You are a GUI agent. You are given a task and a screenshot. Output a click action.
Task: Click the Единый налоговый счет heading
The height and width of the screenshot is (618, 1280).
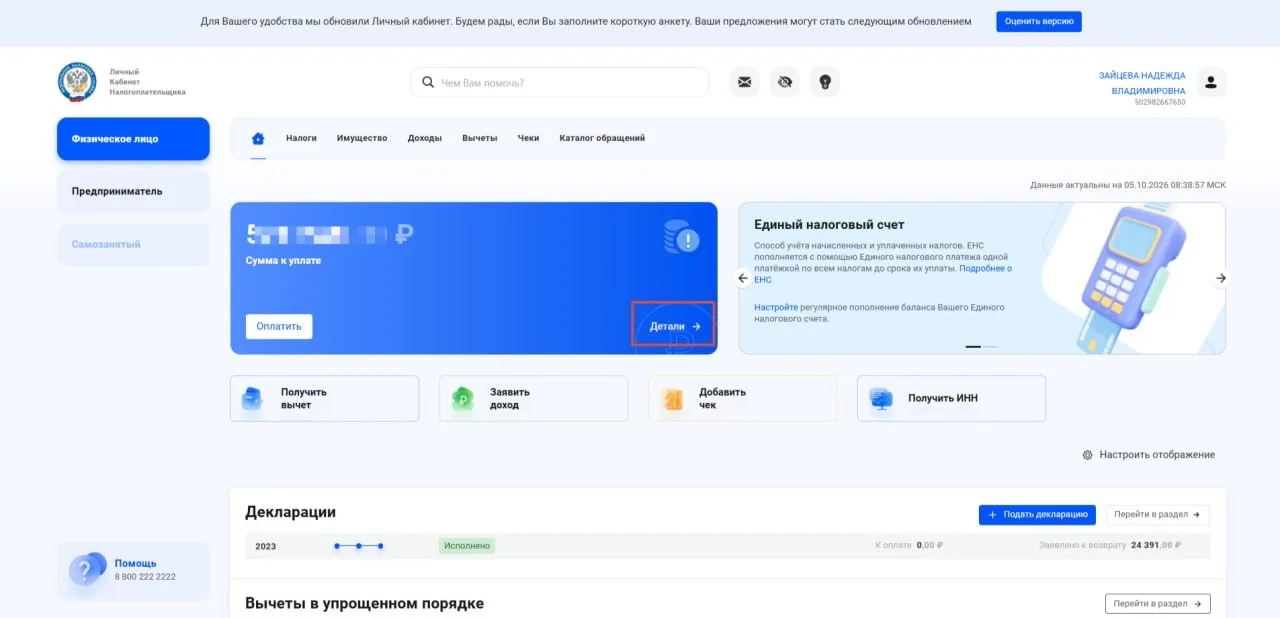829,225
